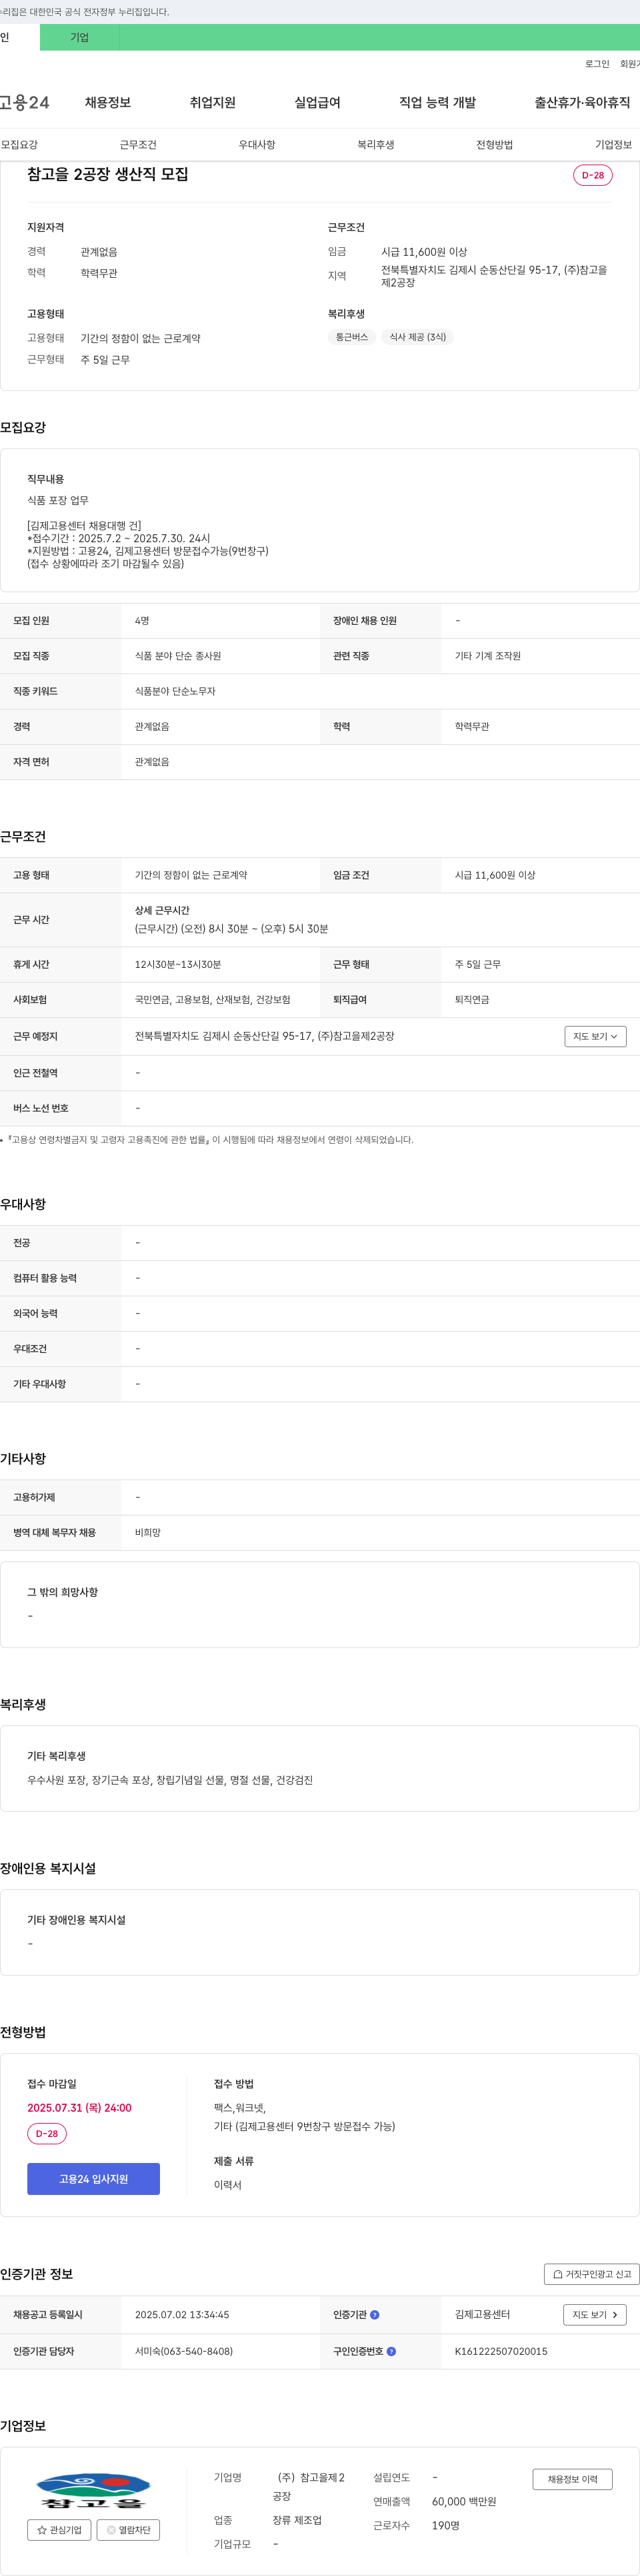Jump to 우대사항 section tab
Viewport: 640px width, 2576px height.
(257, 145)
